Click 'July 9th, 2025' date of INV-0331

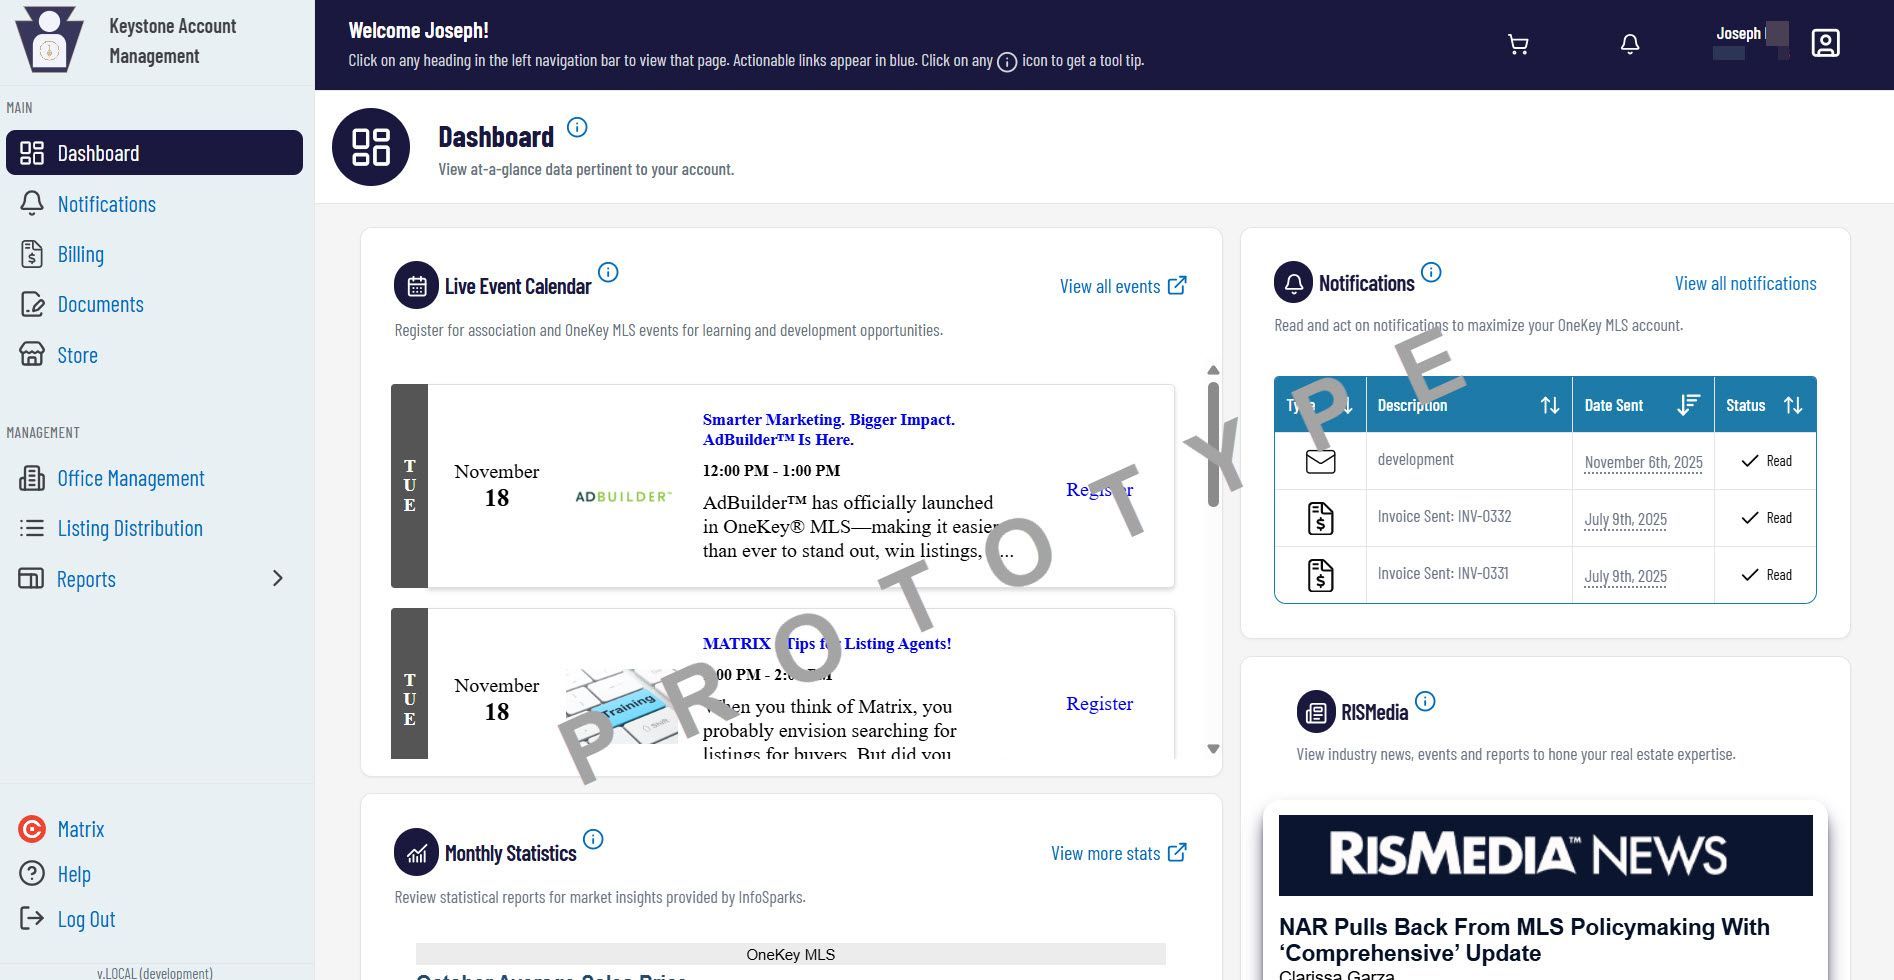click(1625, 576)
